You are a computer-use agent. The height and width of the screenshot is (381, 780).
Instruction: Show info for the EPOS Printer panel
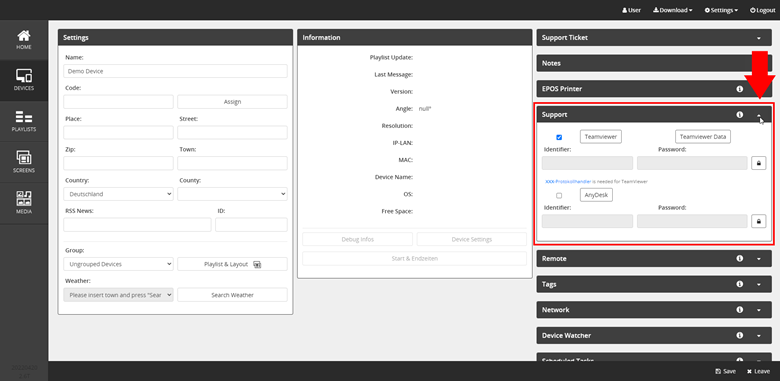pos(739,89)
